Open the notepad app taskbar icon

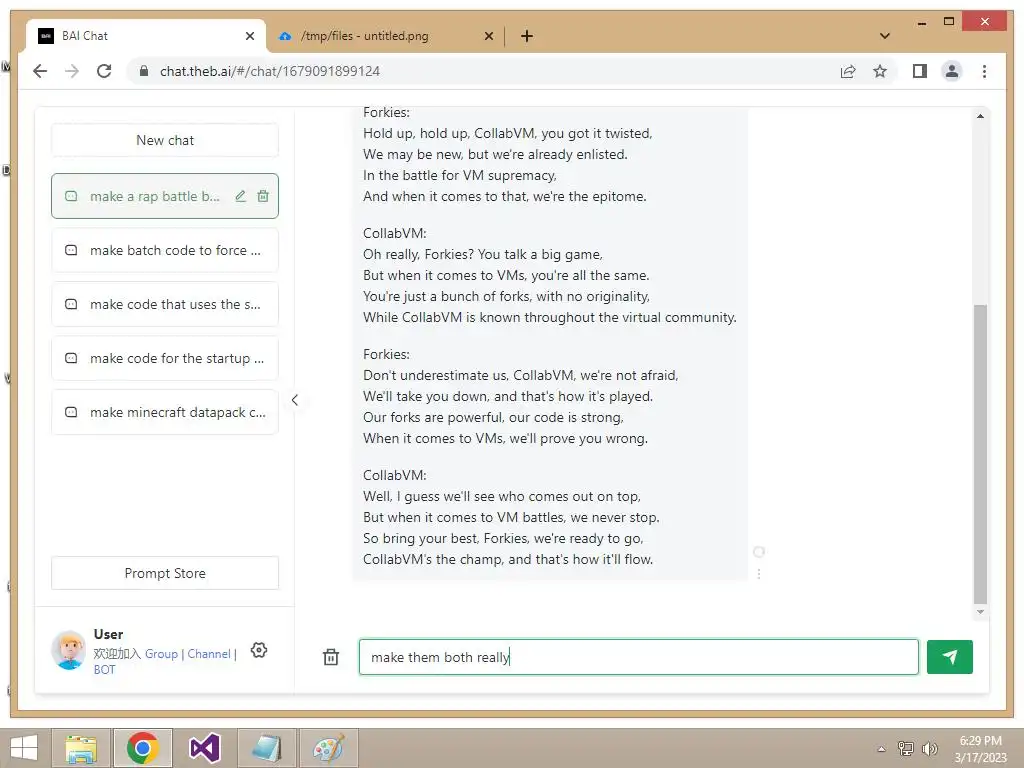pos(266,748)
